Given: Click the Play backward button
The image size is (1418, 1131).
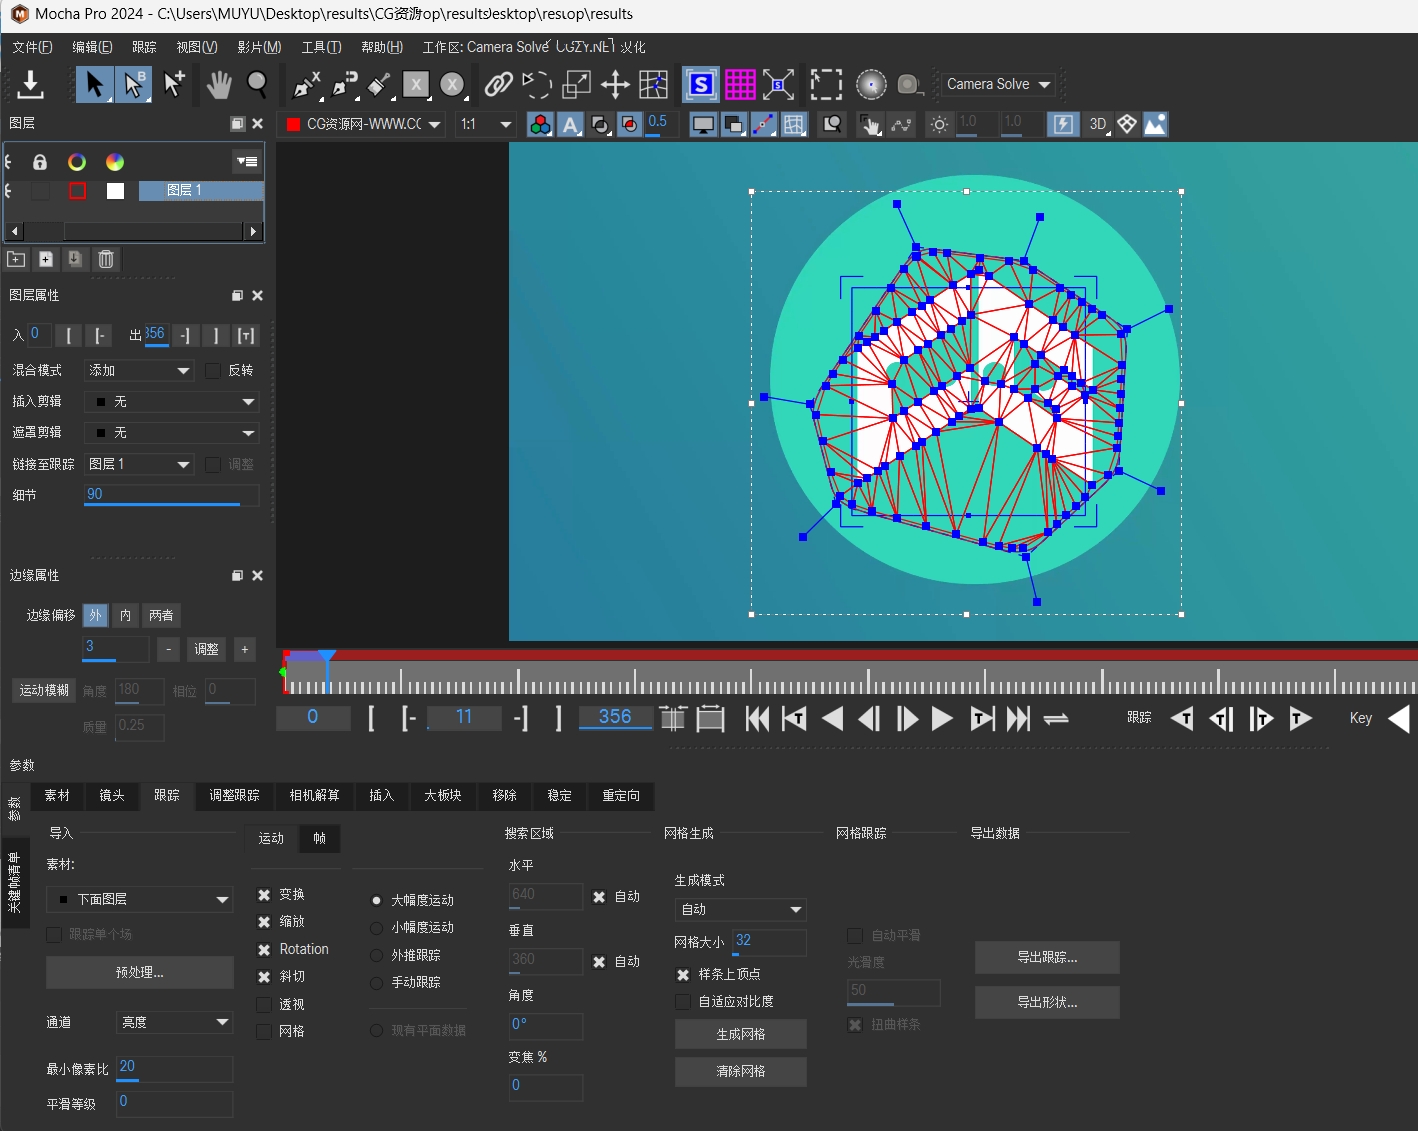Looking at the screenshot, I should tap(832, 718).
